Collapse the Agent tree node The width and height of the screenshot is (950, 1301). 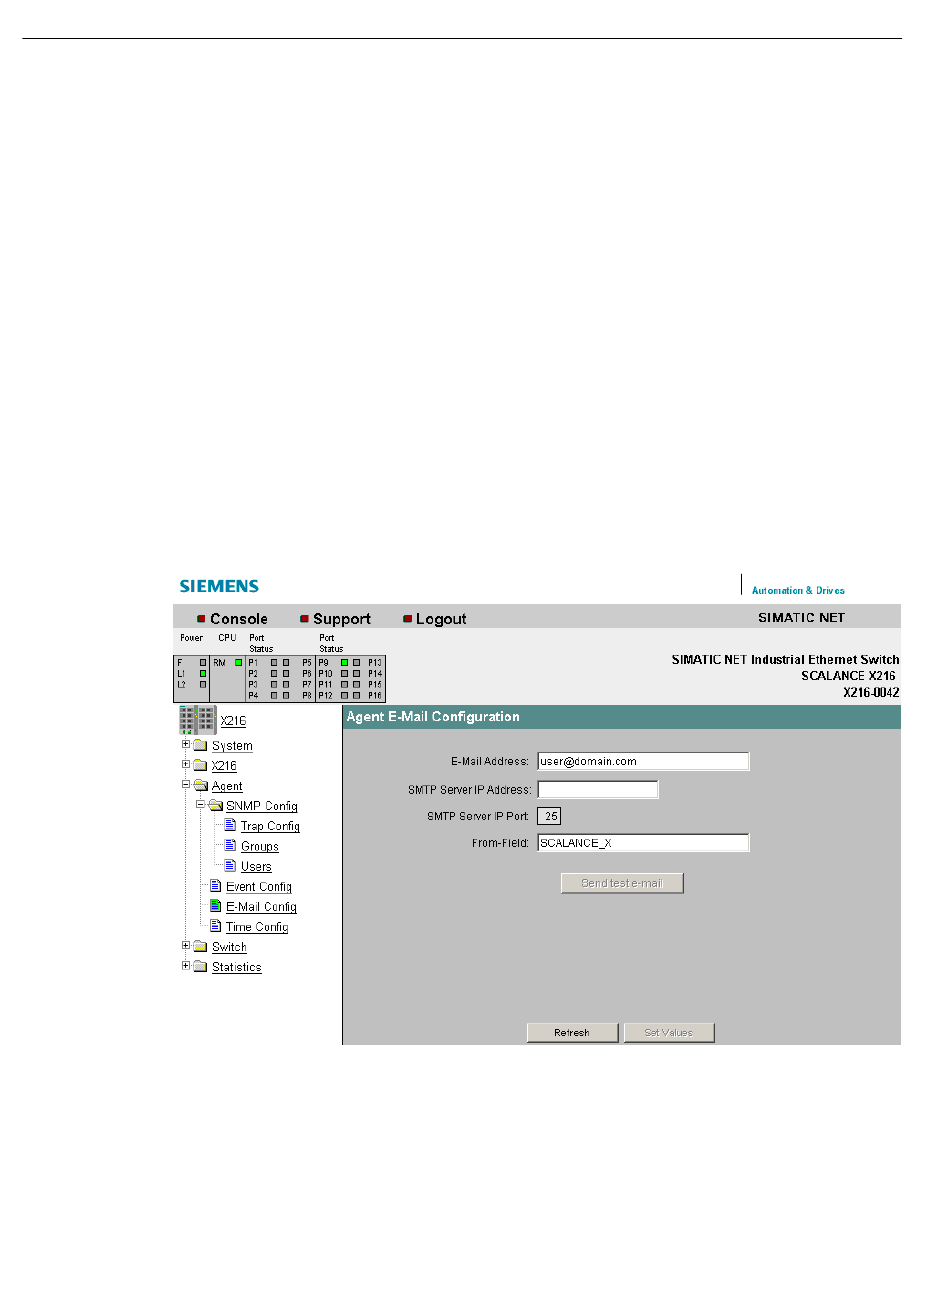186,785
